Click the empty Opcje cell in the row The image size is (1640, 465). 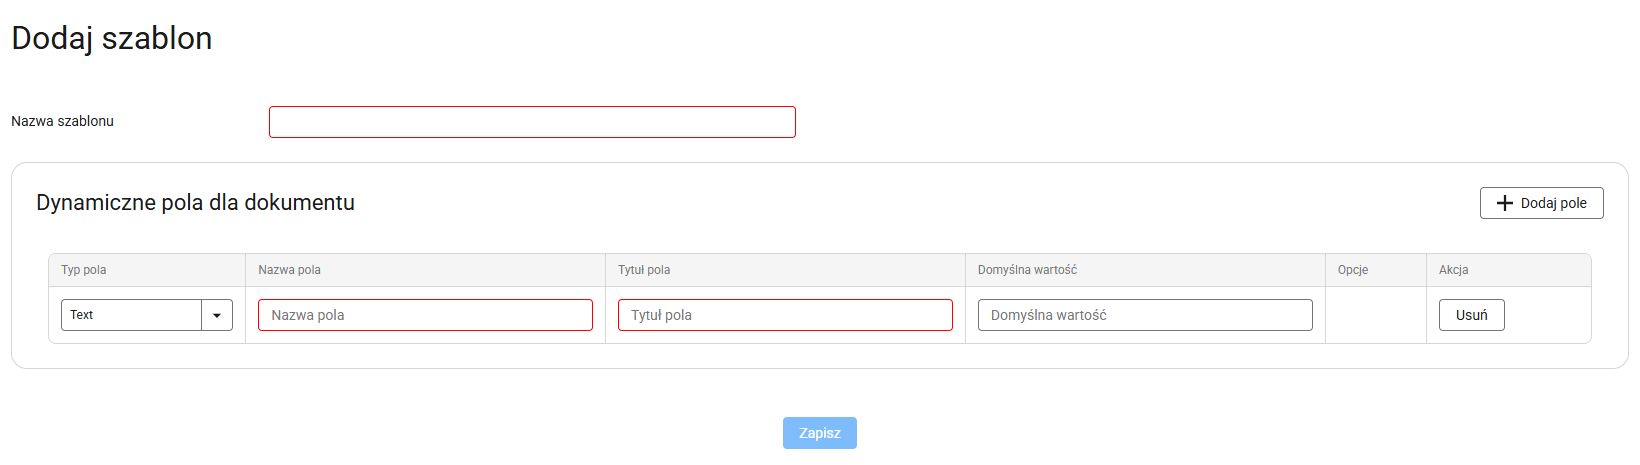point(1376,315)
